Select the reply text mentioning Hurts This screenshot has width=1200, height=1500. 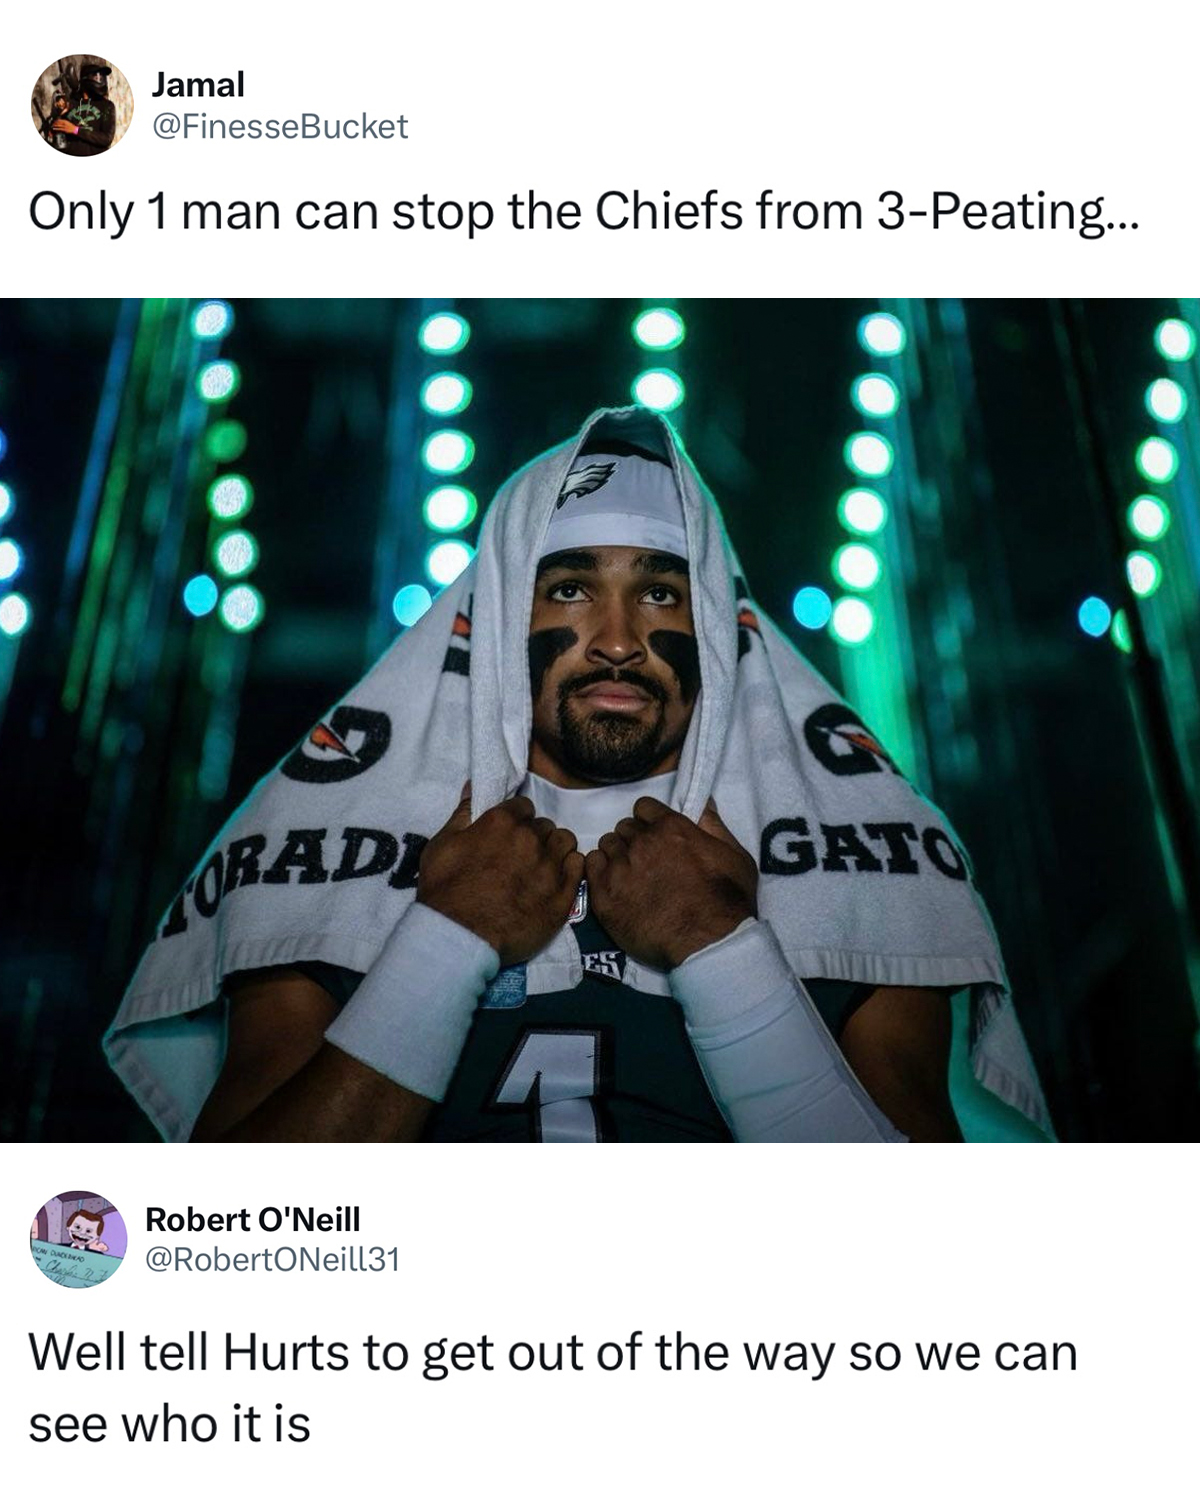(x=553, y=1388)
